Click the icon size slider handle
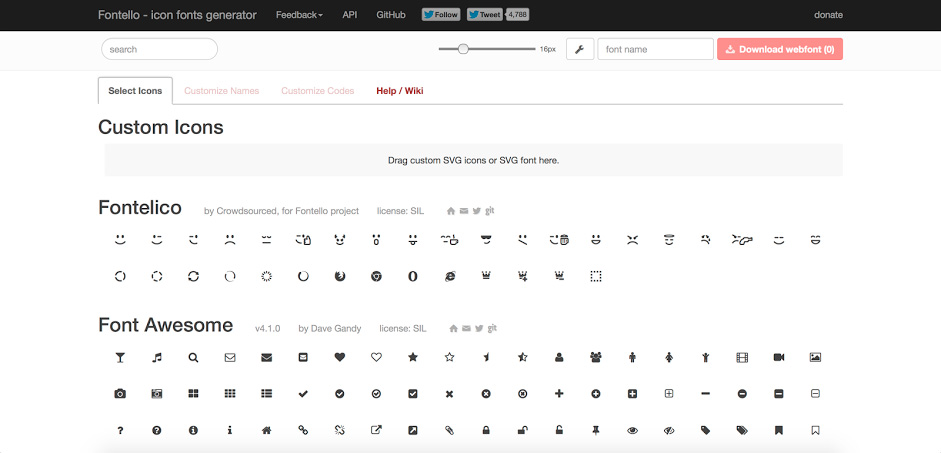 tap(463, 49)
